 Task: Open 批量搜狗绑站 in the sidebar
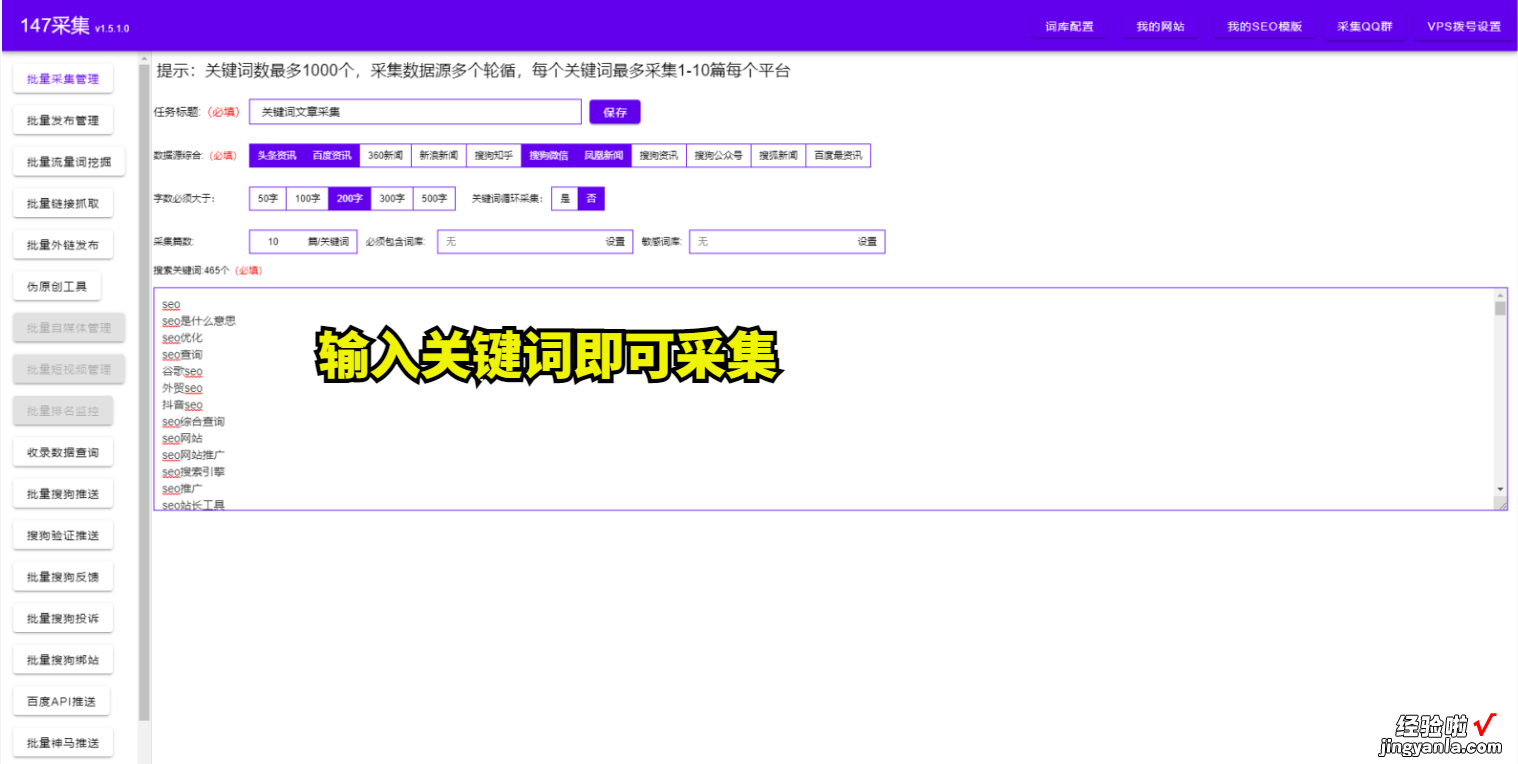coord(63,660)
